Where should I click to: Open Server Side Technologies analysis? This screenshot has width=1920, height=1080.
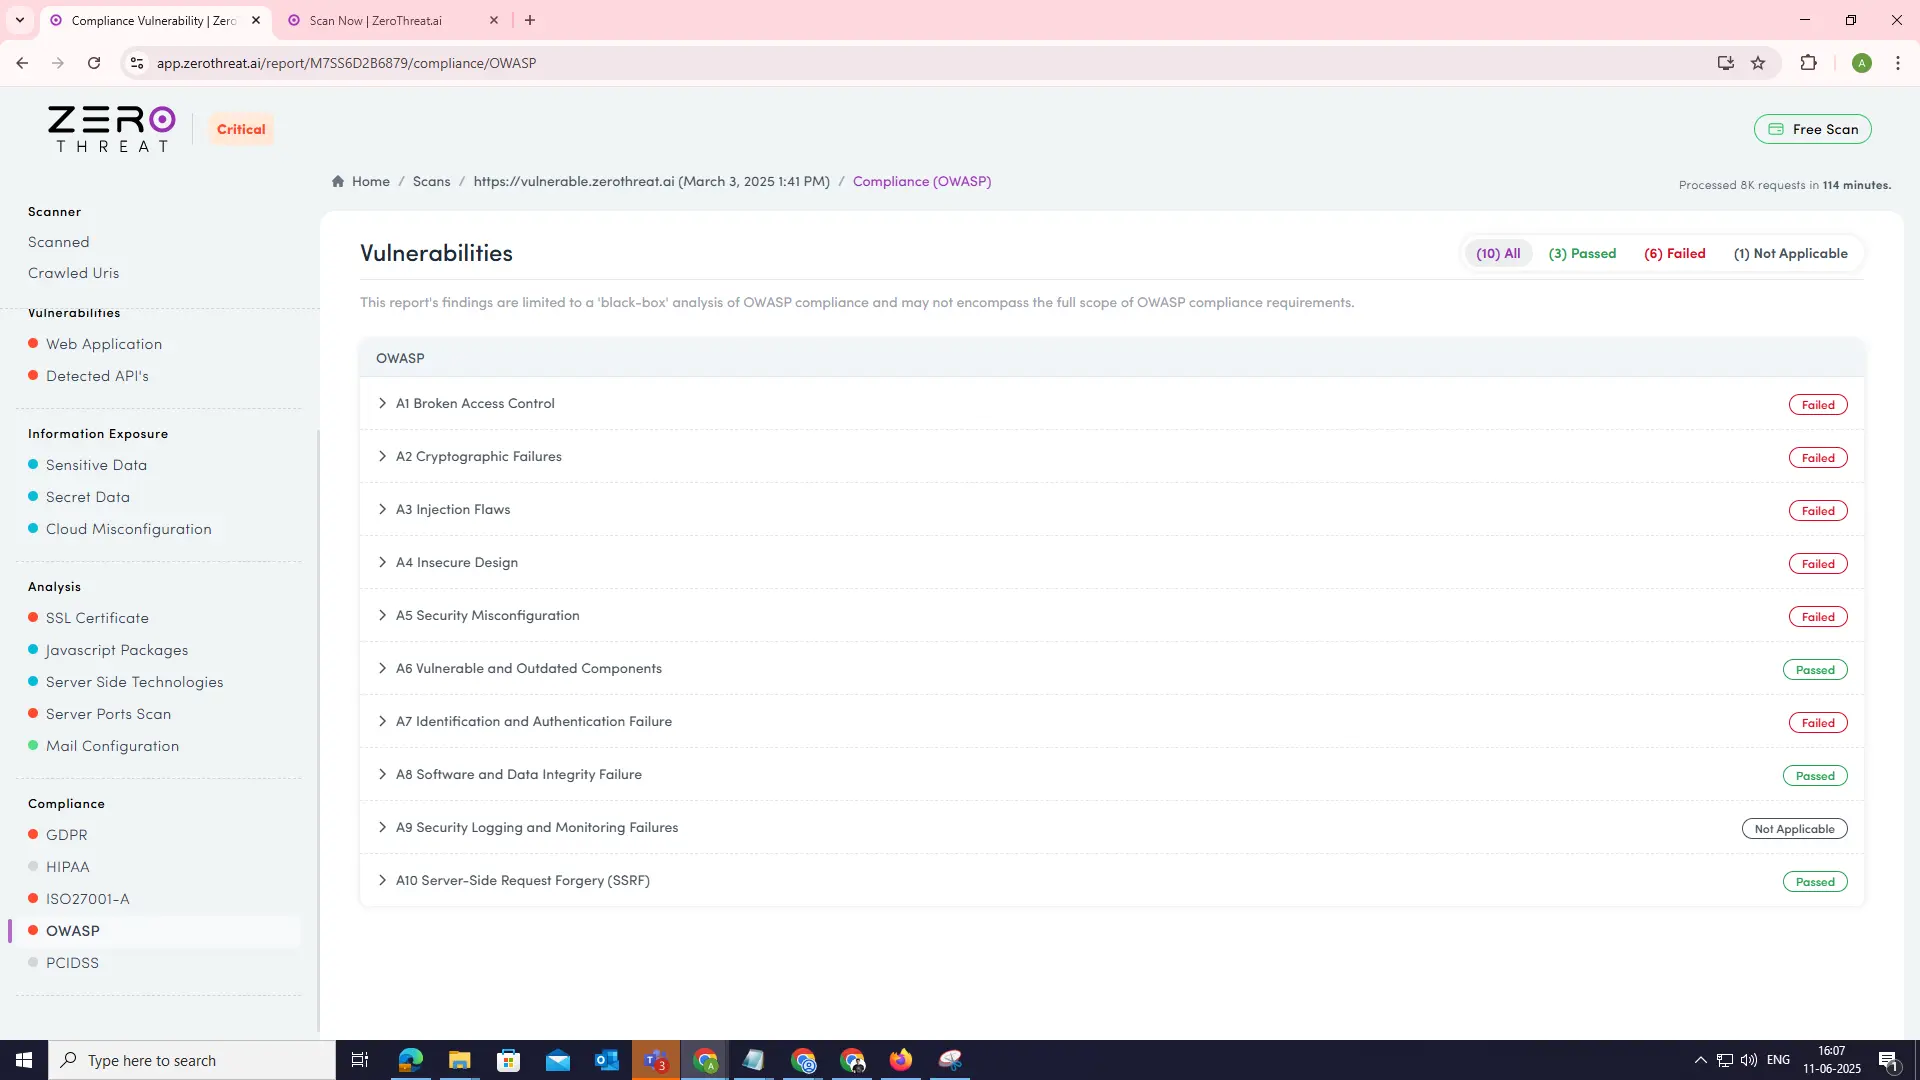coord(135,682)
